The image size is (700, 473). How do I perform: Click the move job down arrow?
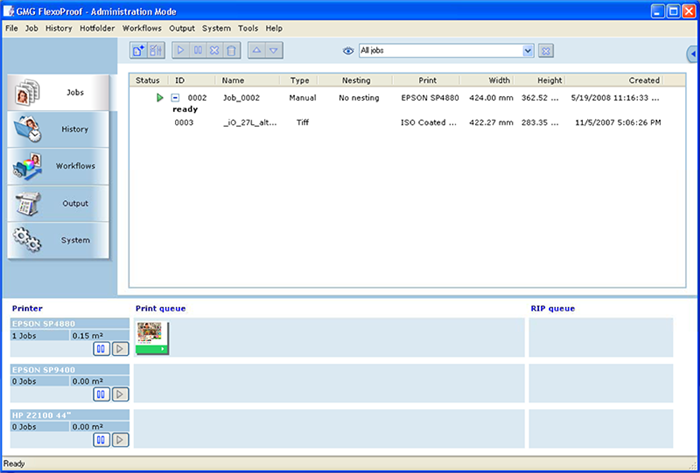tap(274, 50)
